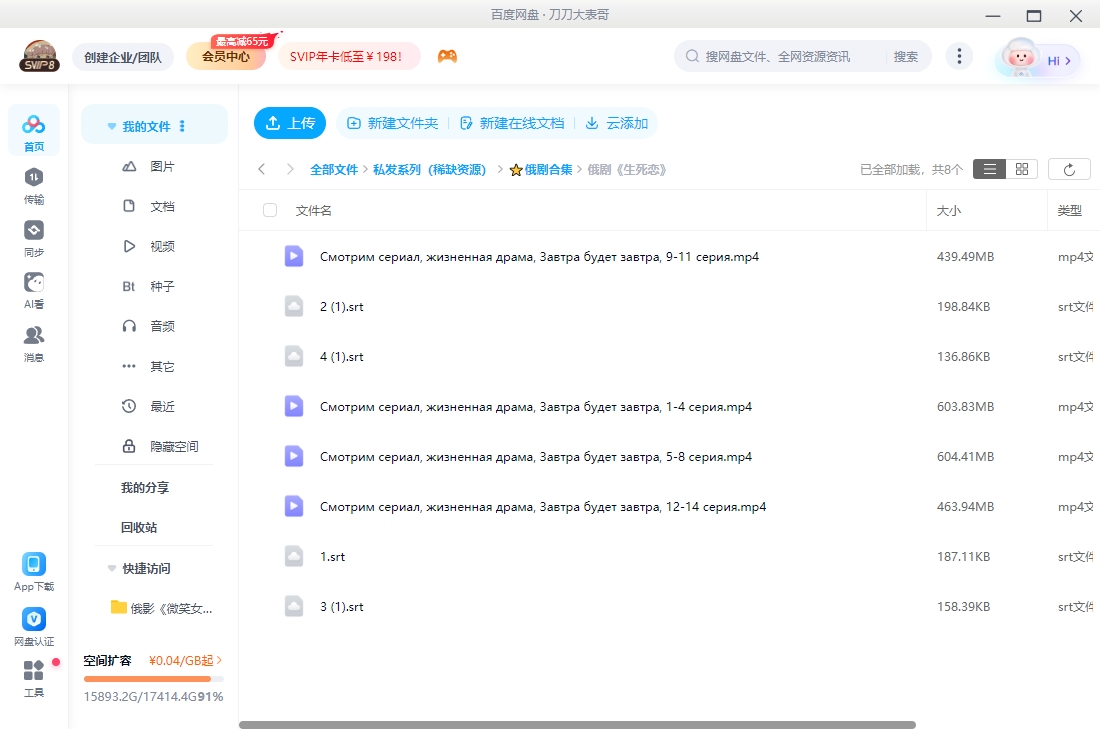
Task: Expand the Hi assistant chevron
Action: tap(1068, 61)
